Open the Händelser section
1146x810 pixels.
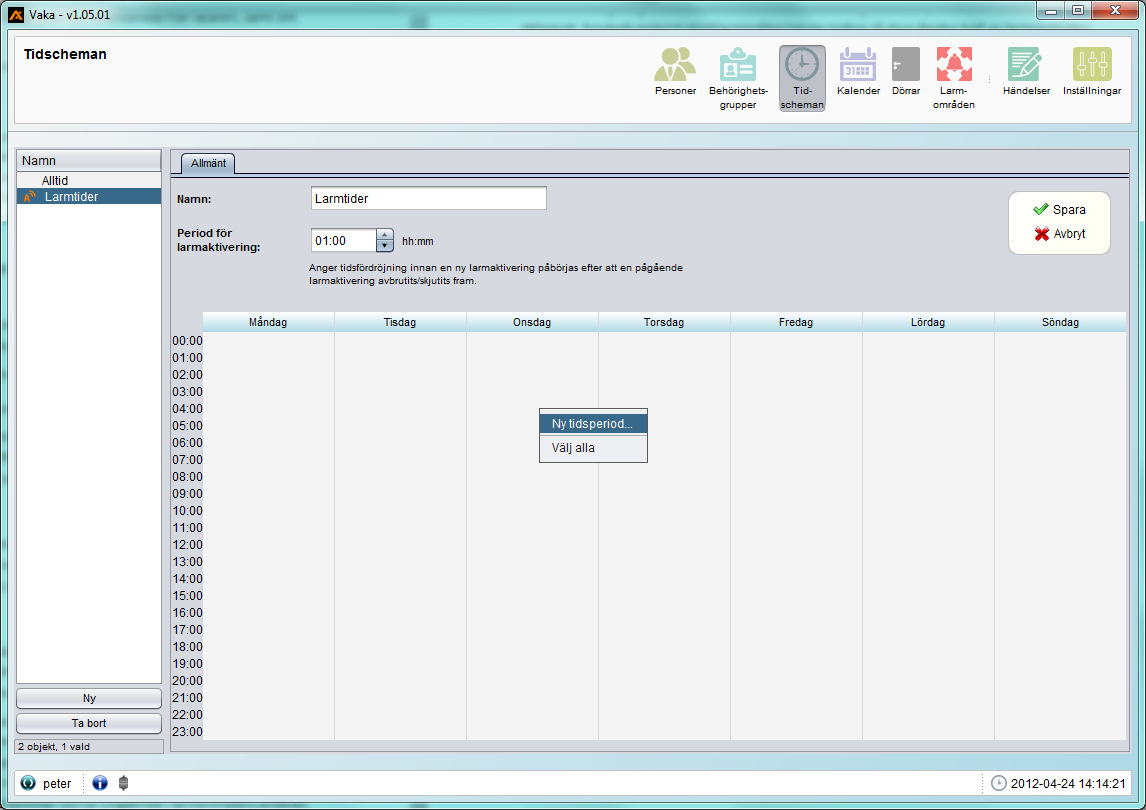coord(1026,71)
